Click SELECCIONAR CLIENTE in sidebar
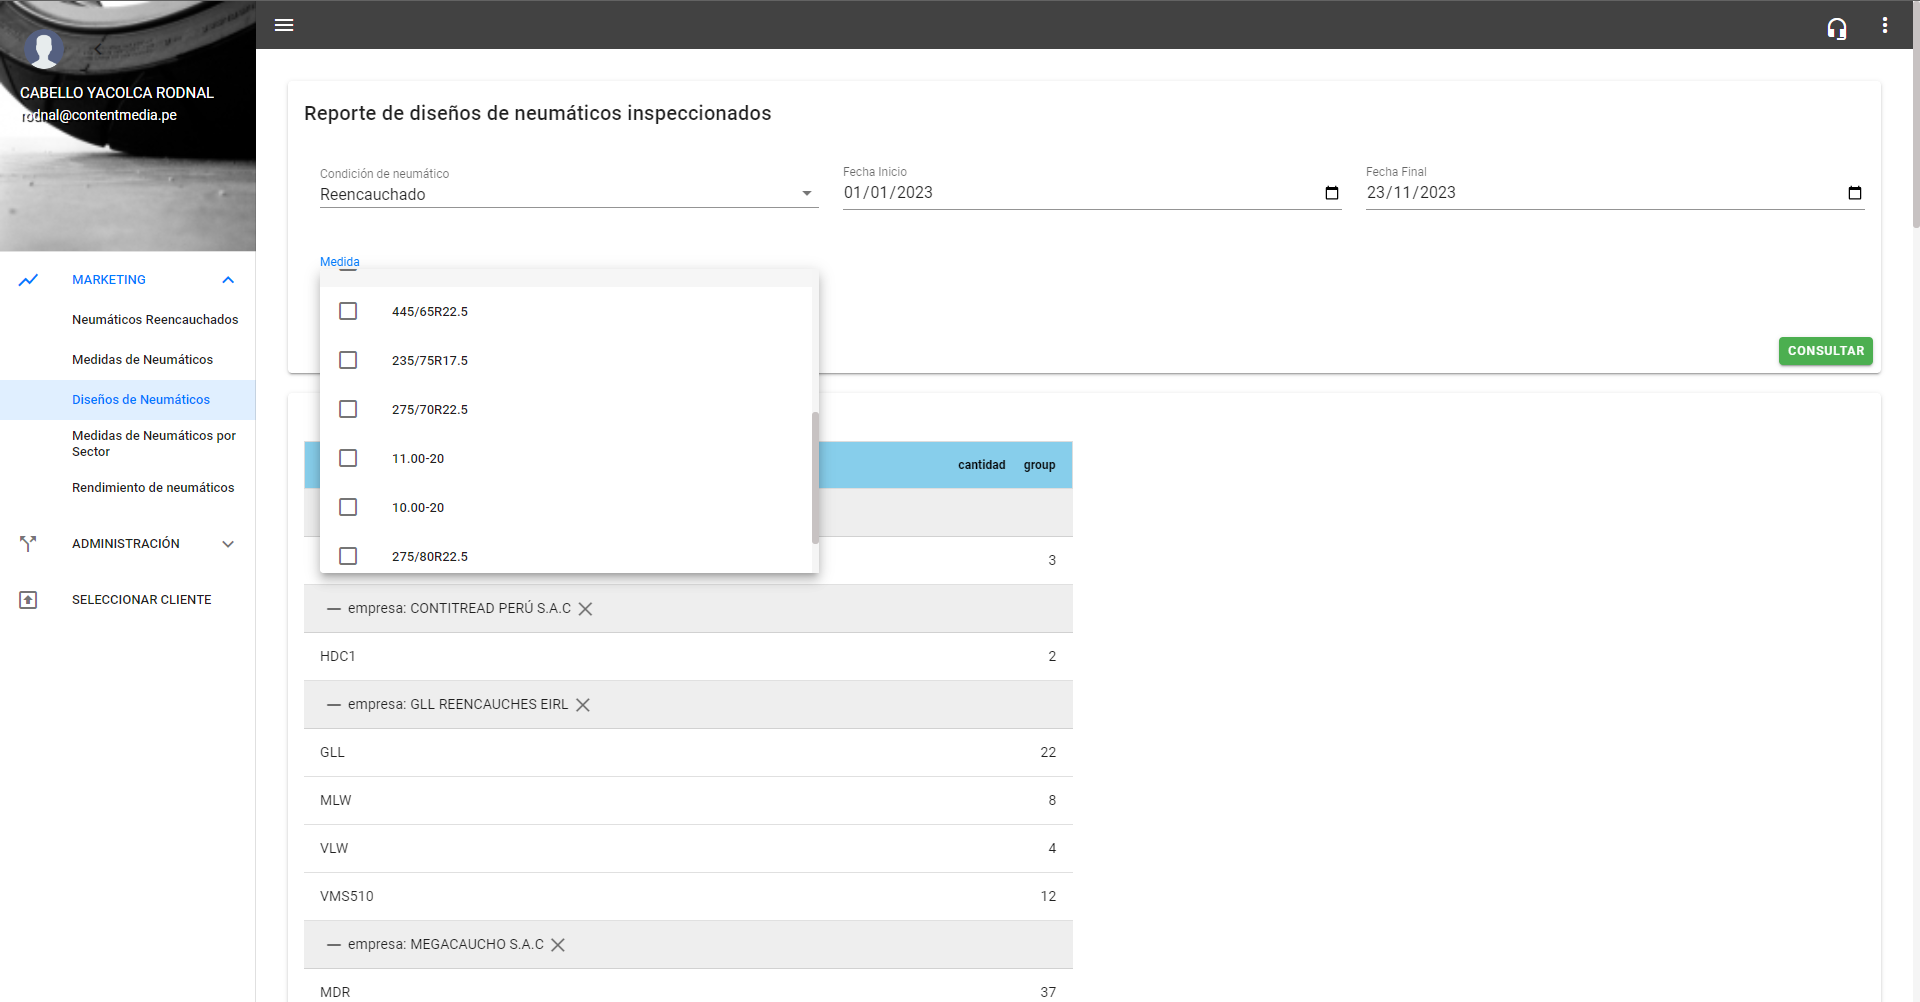 pyautogui.click(x=141, y=600)
